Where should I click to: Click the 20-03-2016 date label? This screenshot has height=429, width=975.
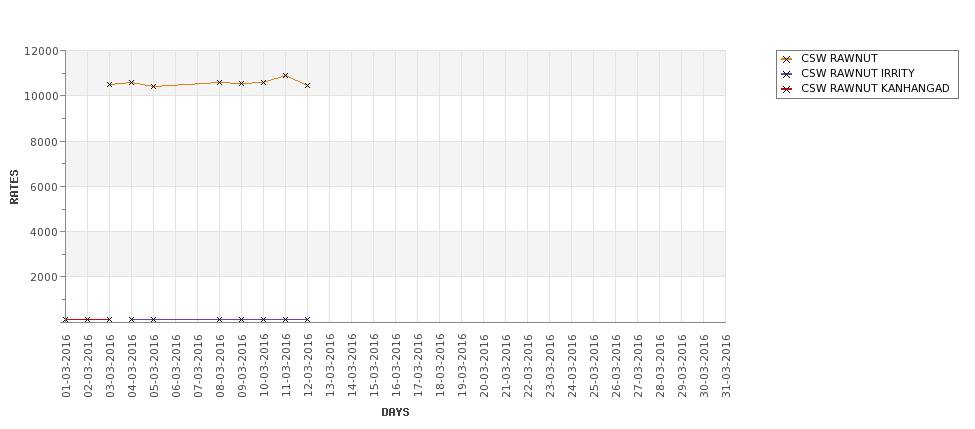coord(484,366)
